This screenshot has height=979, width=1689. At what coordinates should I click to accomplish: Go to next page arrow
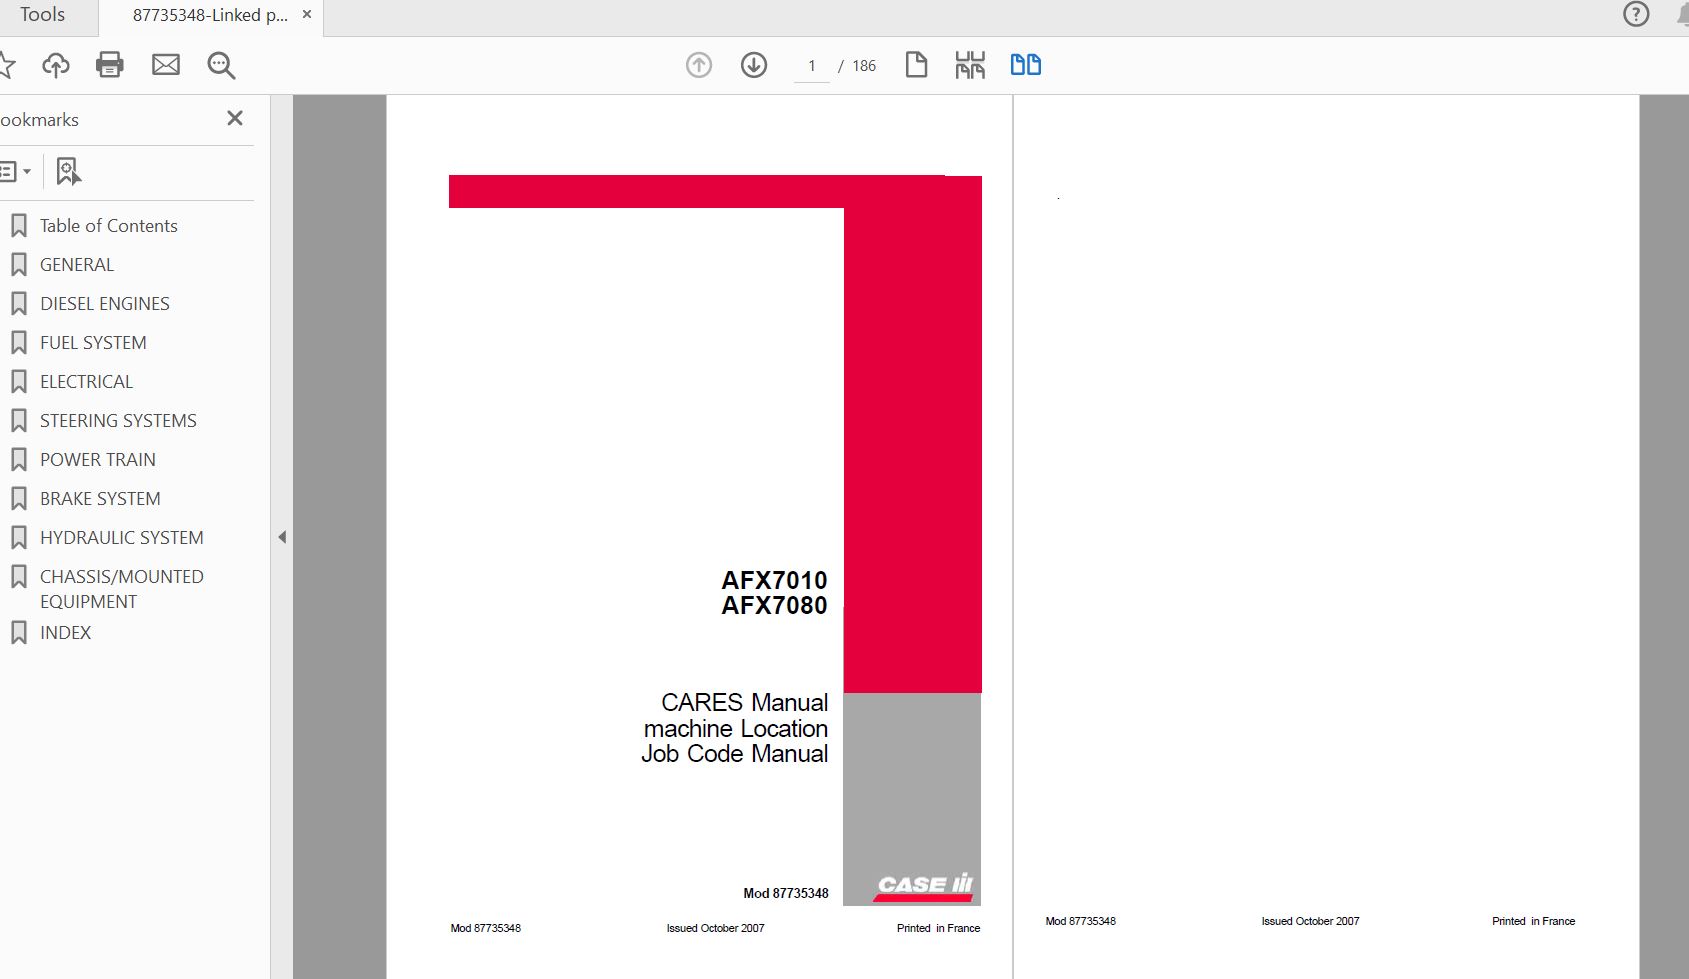pyautogui.click(x=754, y=65)
